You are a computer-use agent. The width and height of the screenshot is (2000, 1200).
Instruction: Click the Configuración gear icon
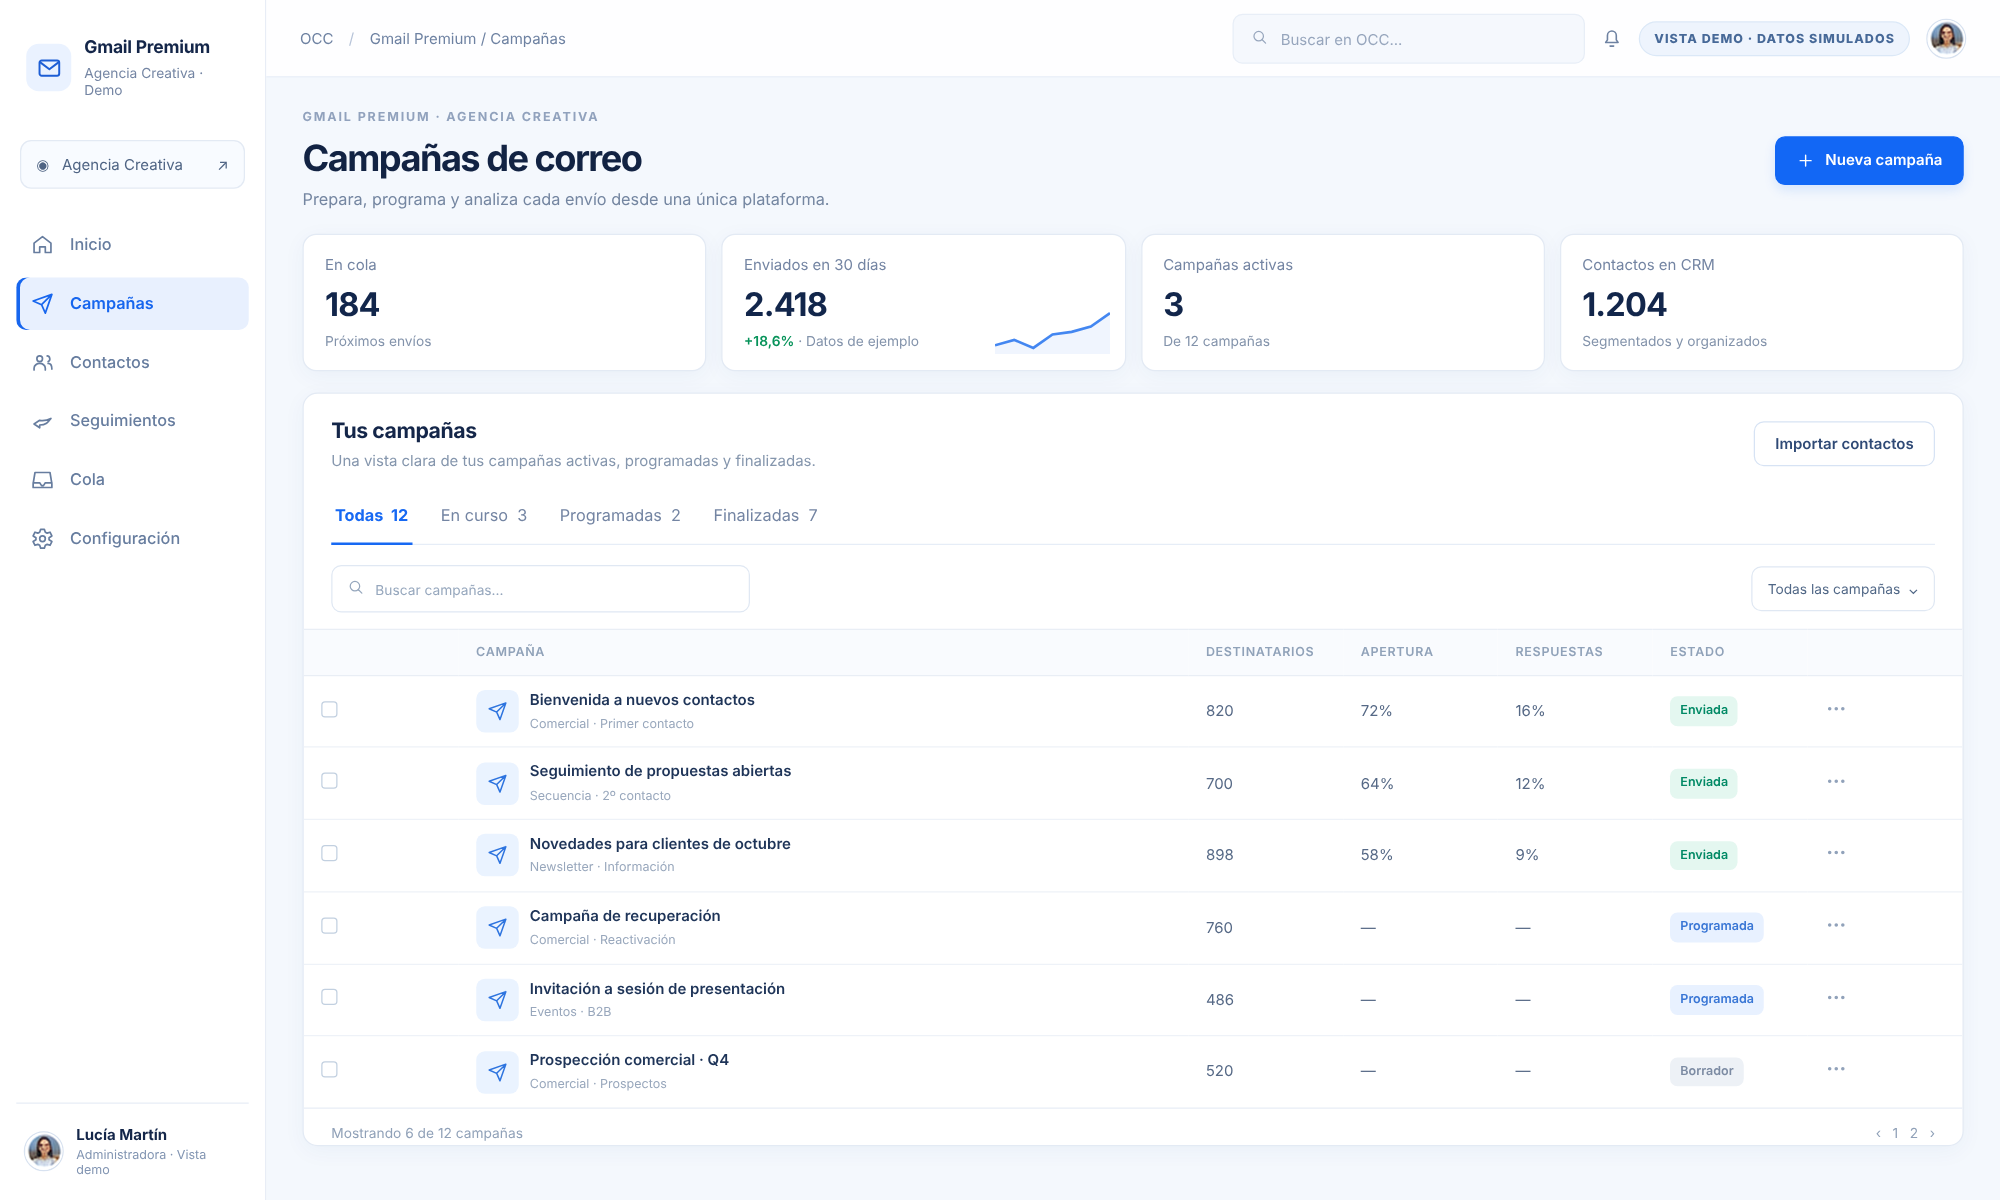point(42,539)
